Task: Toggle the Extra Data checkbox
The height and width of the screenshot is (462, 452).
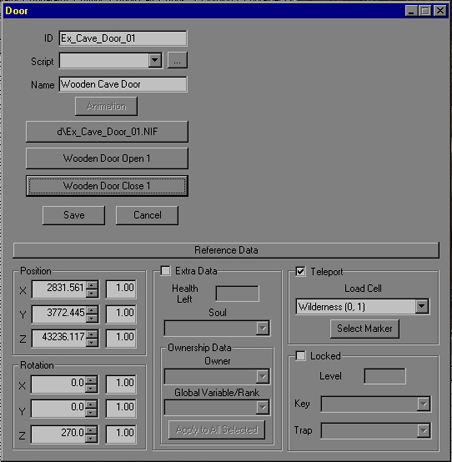Action: pos(165,270)
